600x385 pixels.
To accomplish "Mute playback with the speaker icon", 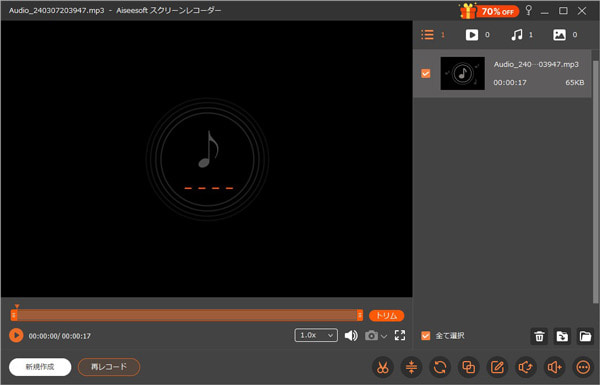I will 351,336.
